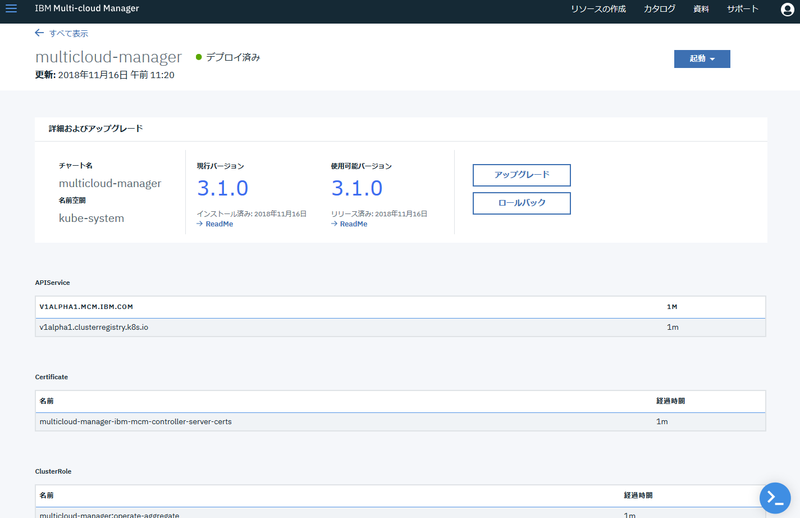Click the 詳細およびアップグレード section heading
The image size is (800, 518).
click(x=95, y=129)
